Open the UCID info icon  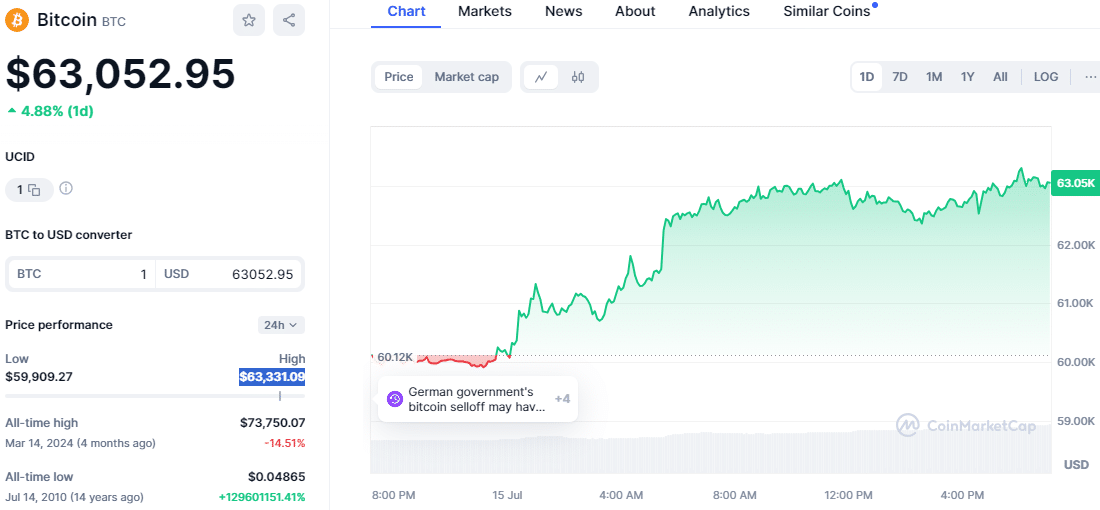pyautogui.click(x=66, y=189)
